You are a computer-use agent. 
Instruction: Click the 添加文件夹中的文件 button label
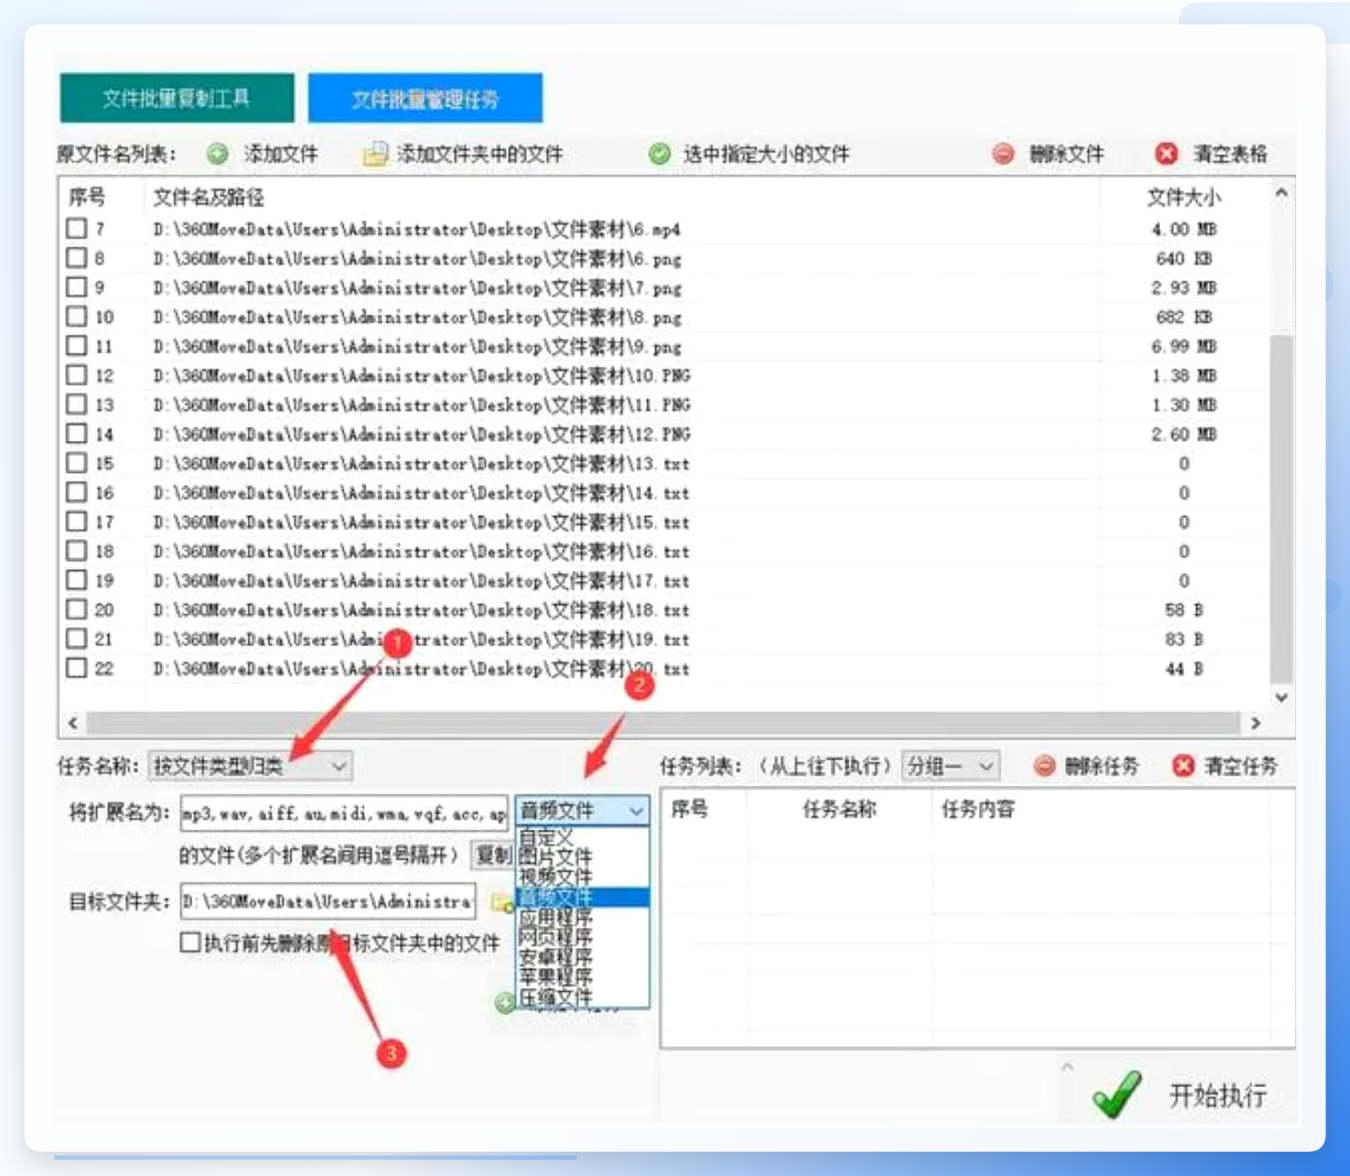tap(480, 154)
